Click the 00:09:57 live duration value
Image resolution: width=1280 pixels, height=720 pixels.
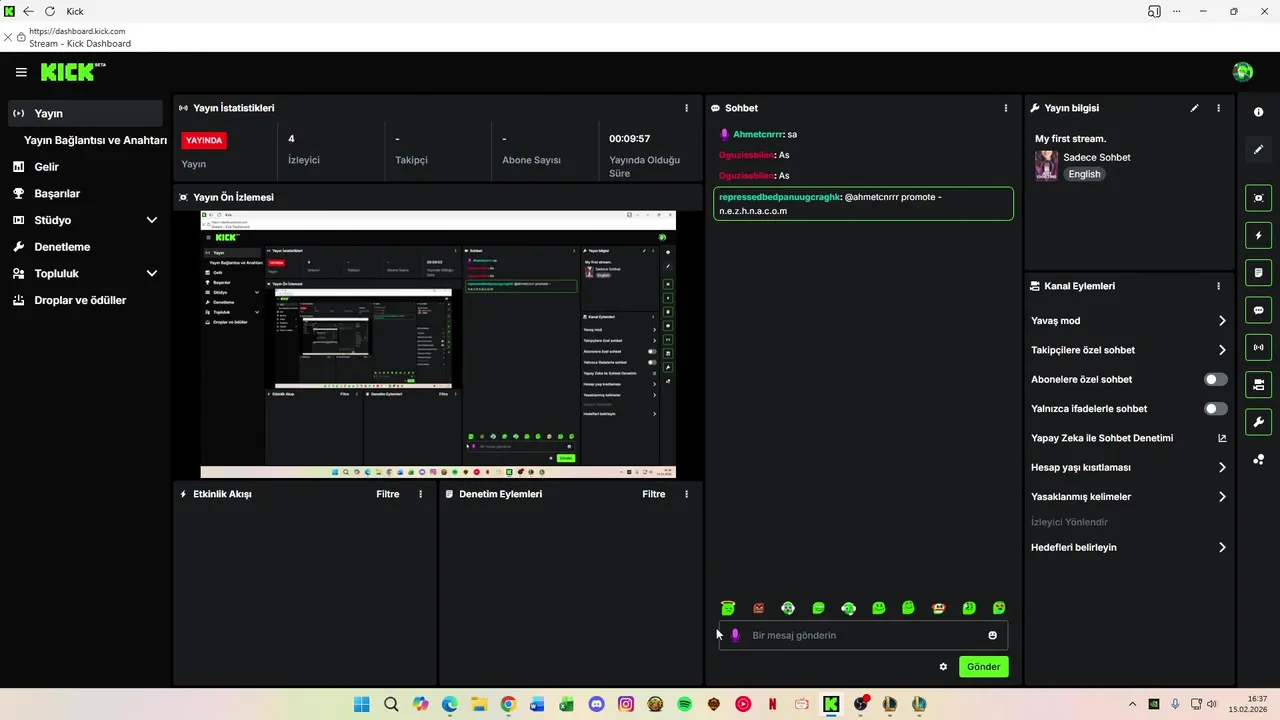[x=630, y=139]
